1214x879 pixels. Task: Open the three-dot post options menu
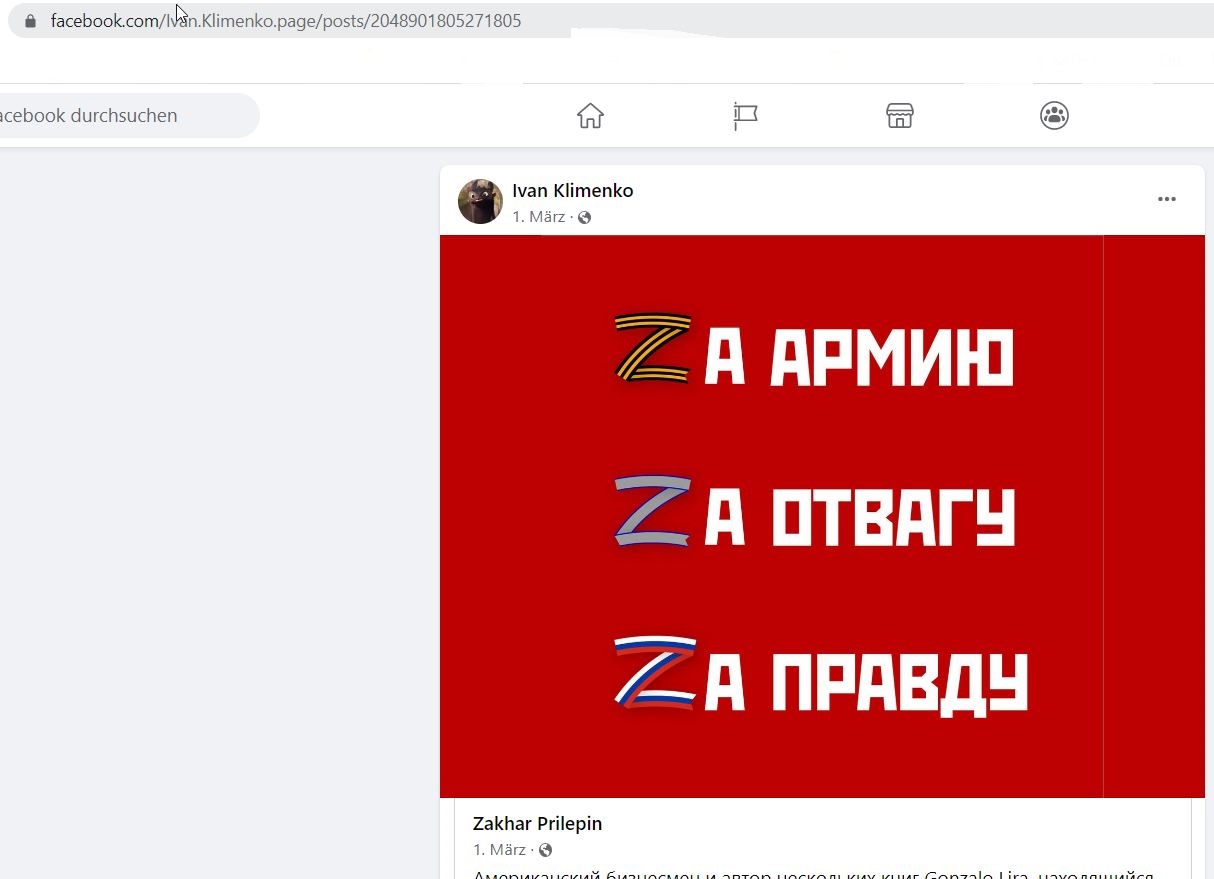click(1167, 199)
